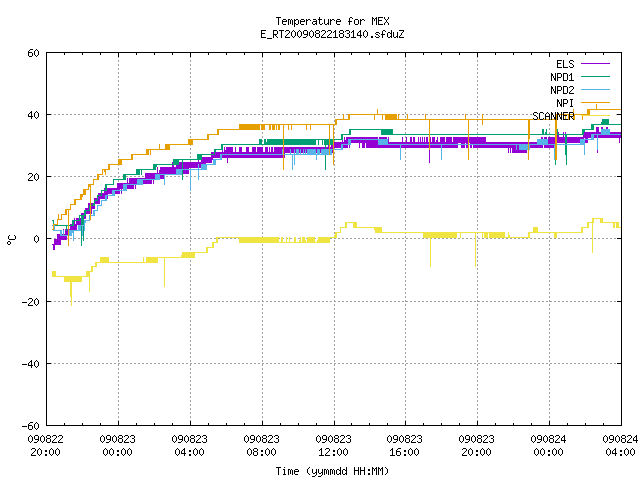Click the x-axis label 090824 04:00
The height and width of the screenshot is (480, 640).
pyautogui.click(x=620, y=446)
